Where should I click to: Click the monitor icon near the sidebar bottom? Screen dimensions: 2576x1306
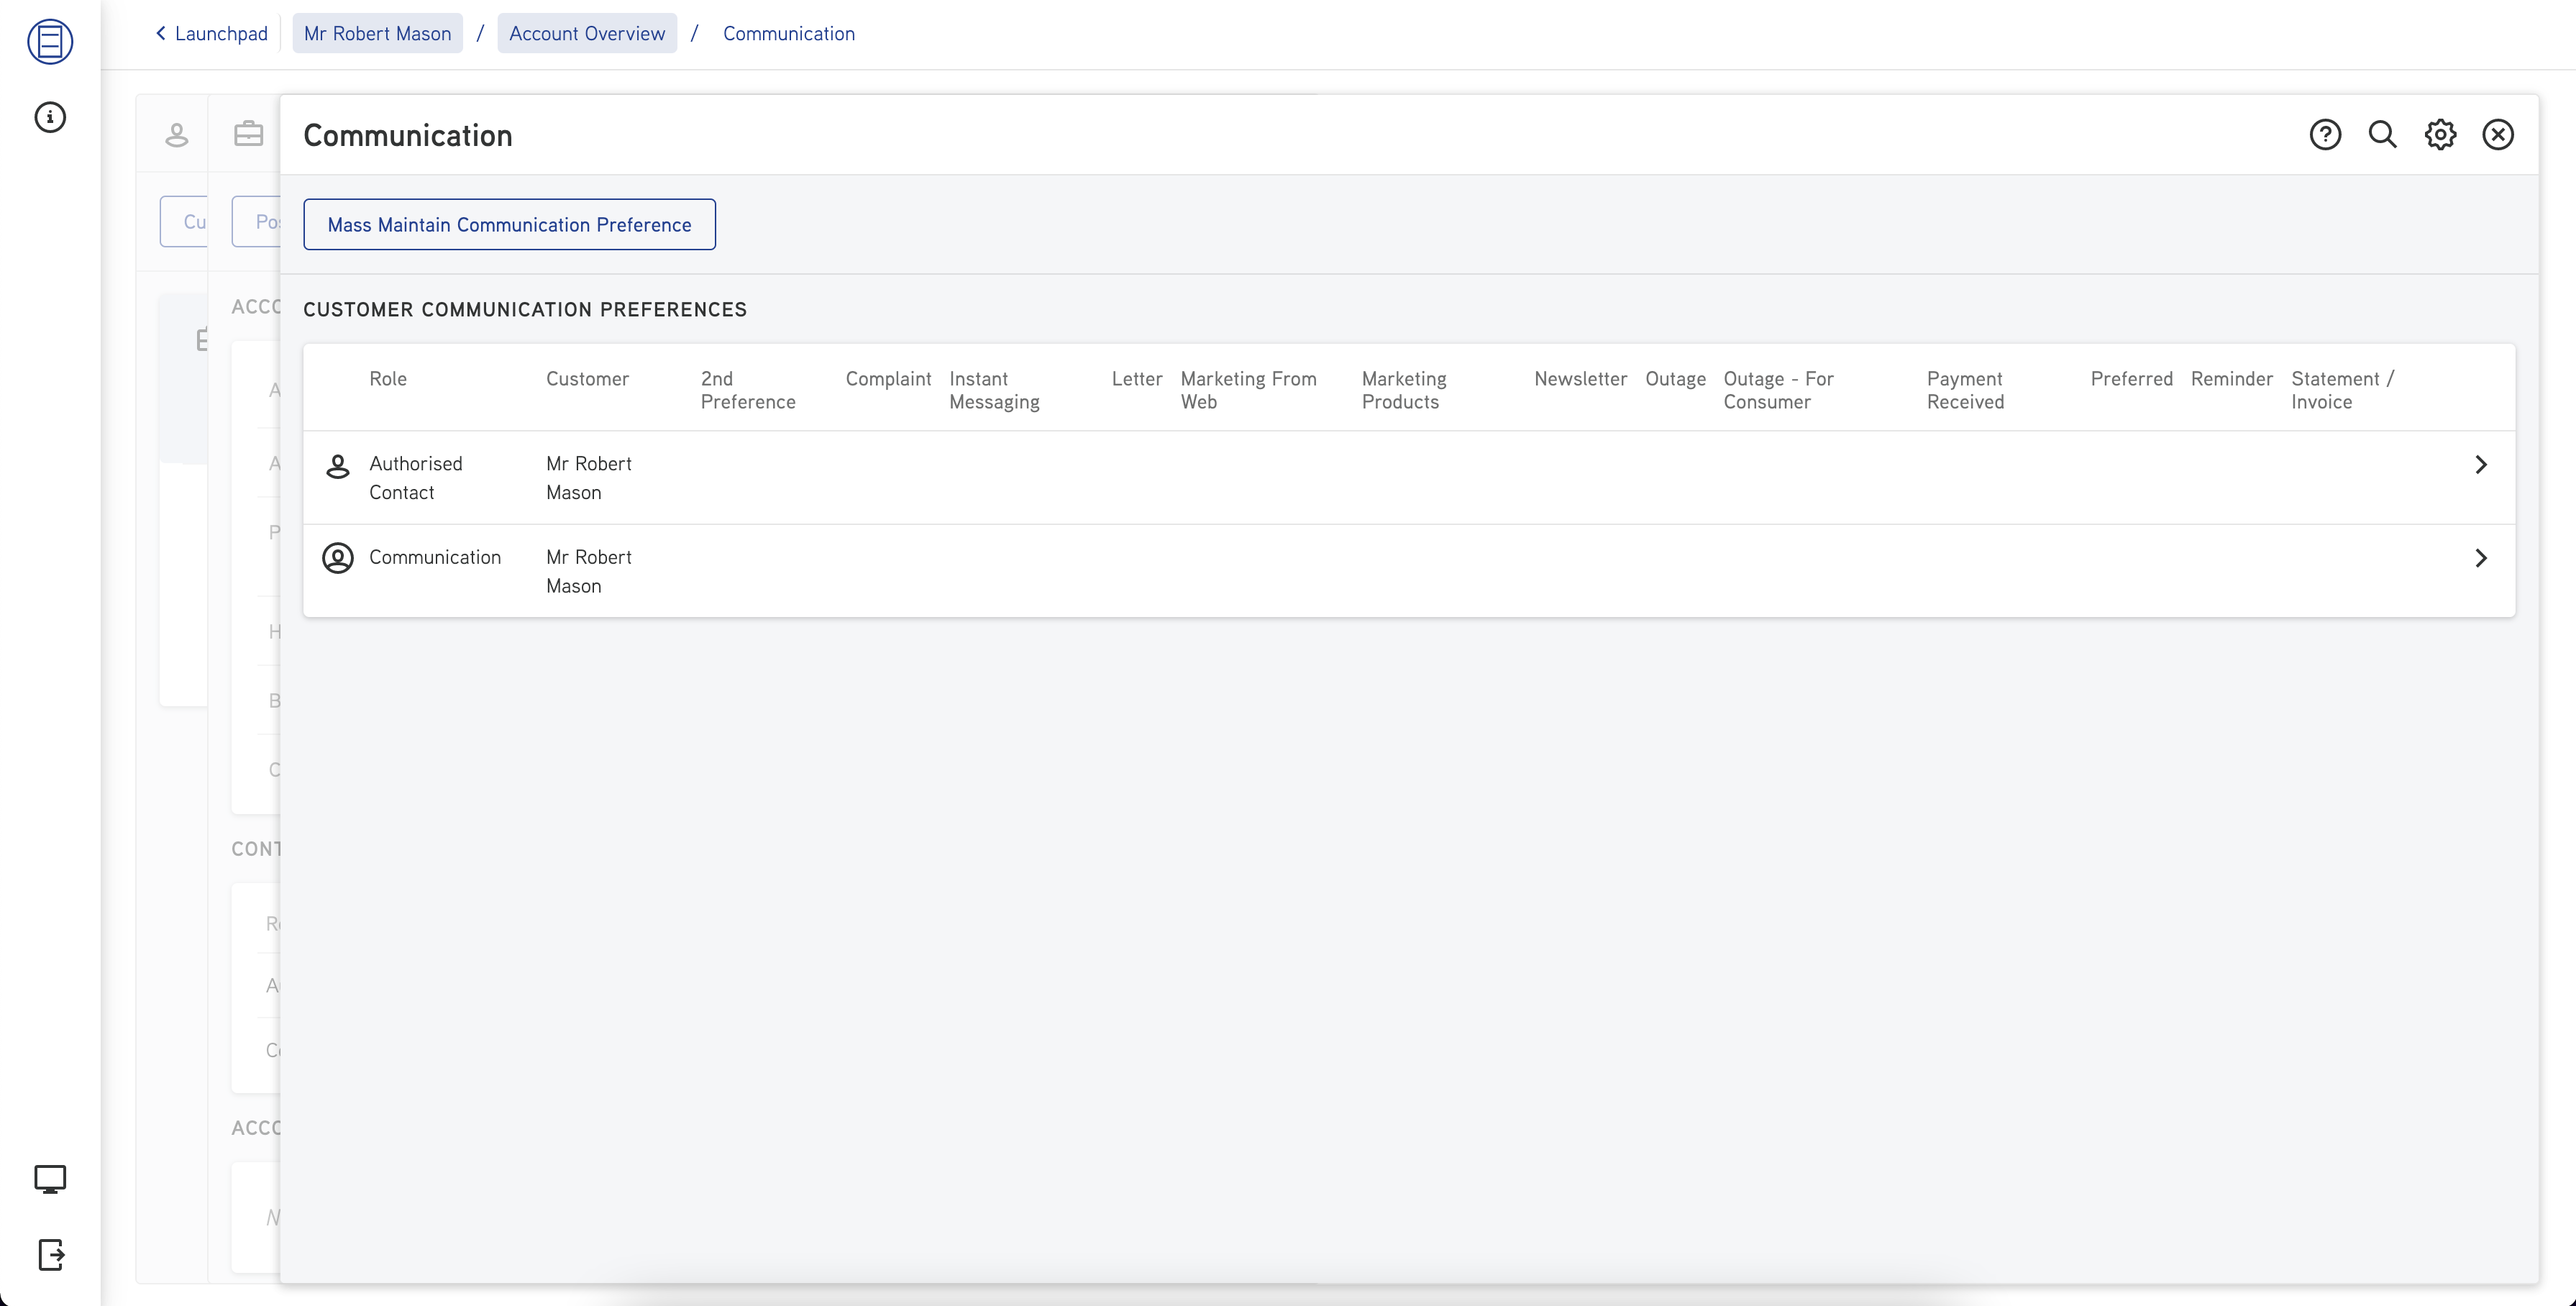(x=50, y=1179)
